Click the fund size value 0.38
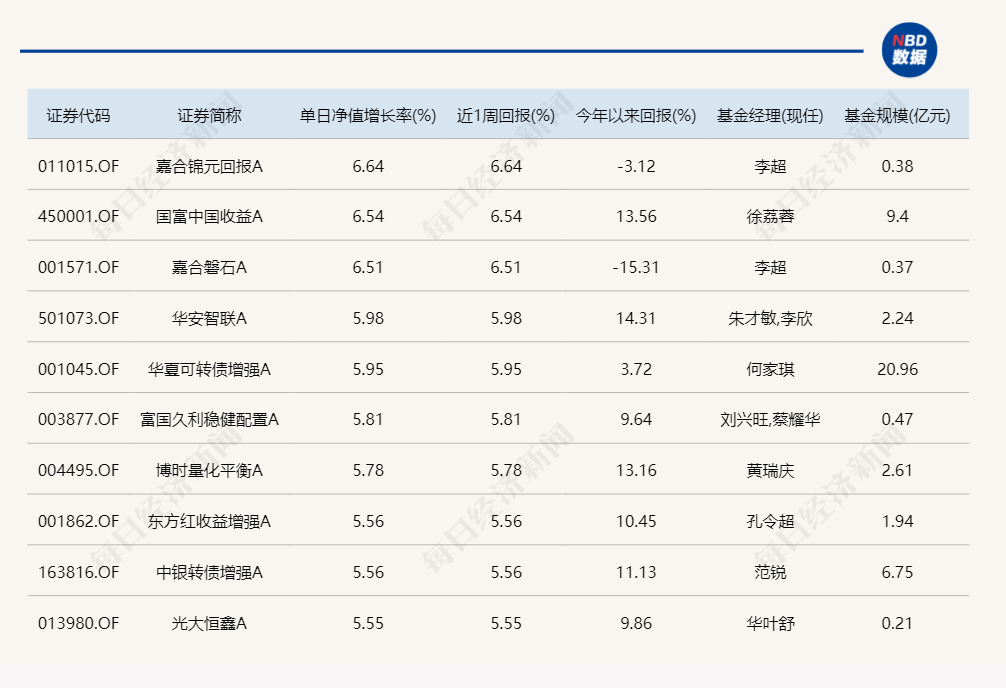This screenshot has width=1006, height=688. (x=897, y=166)
